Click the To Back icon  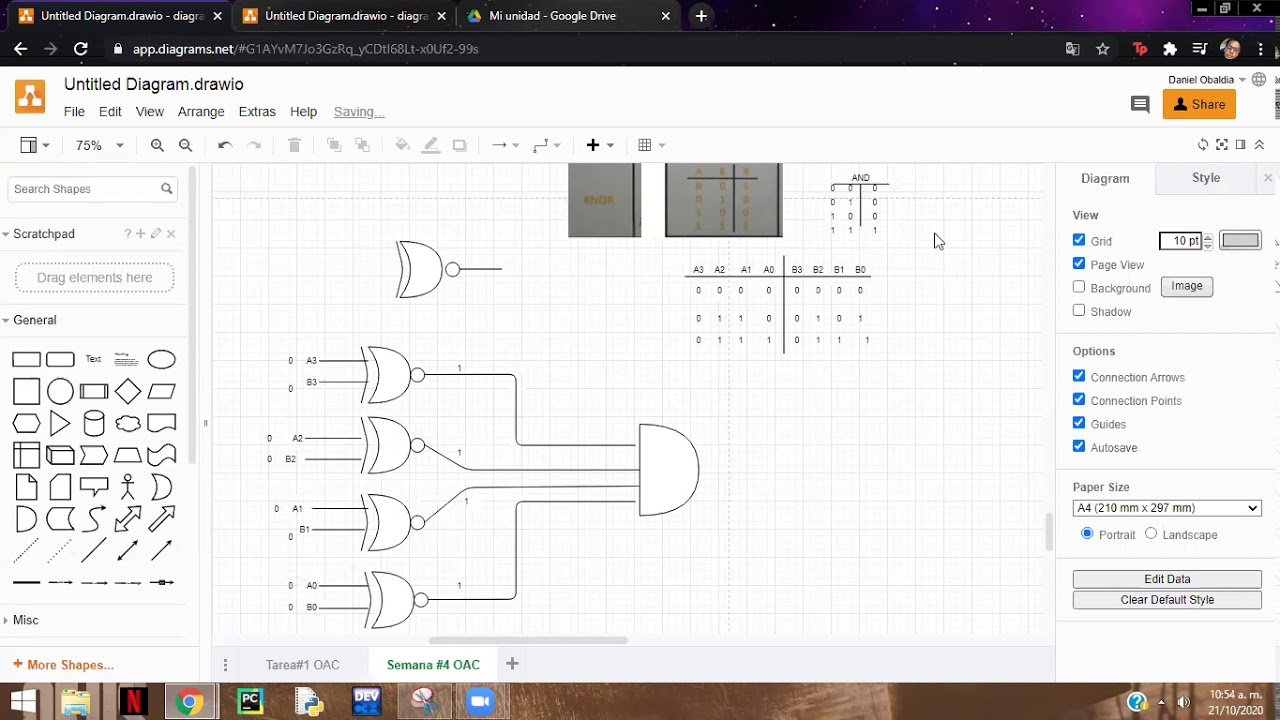tap(362, 145)
